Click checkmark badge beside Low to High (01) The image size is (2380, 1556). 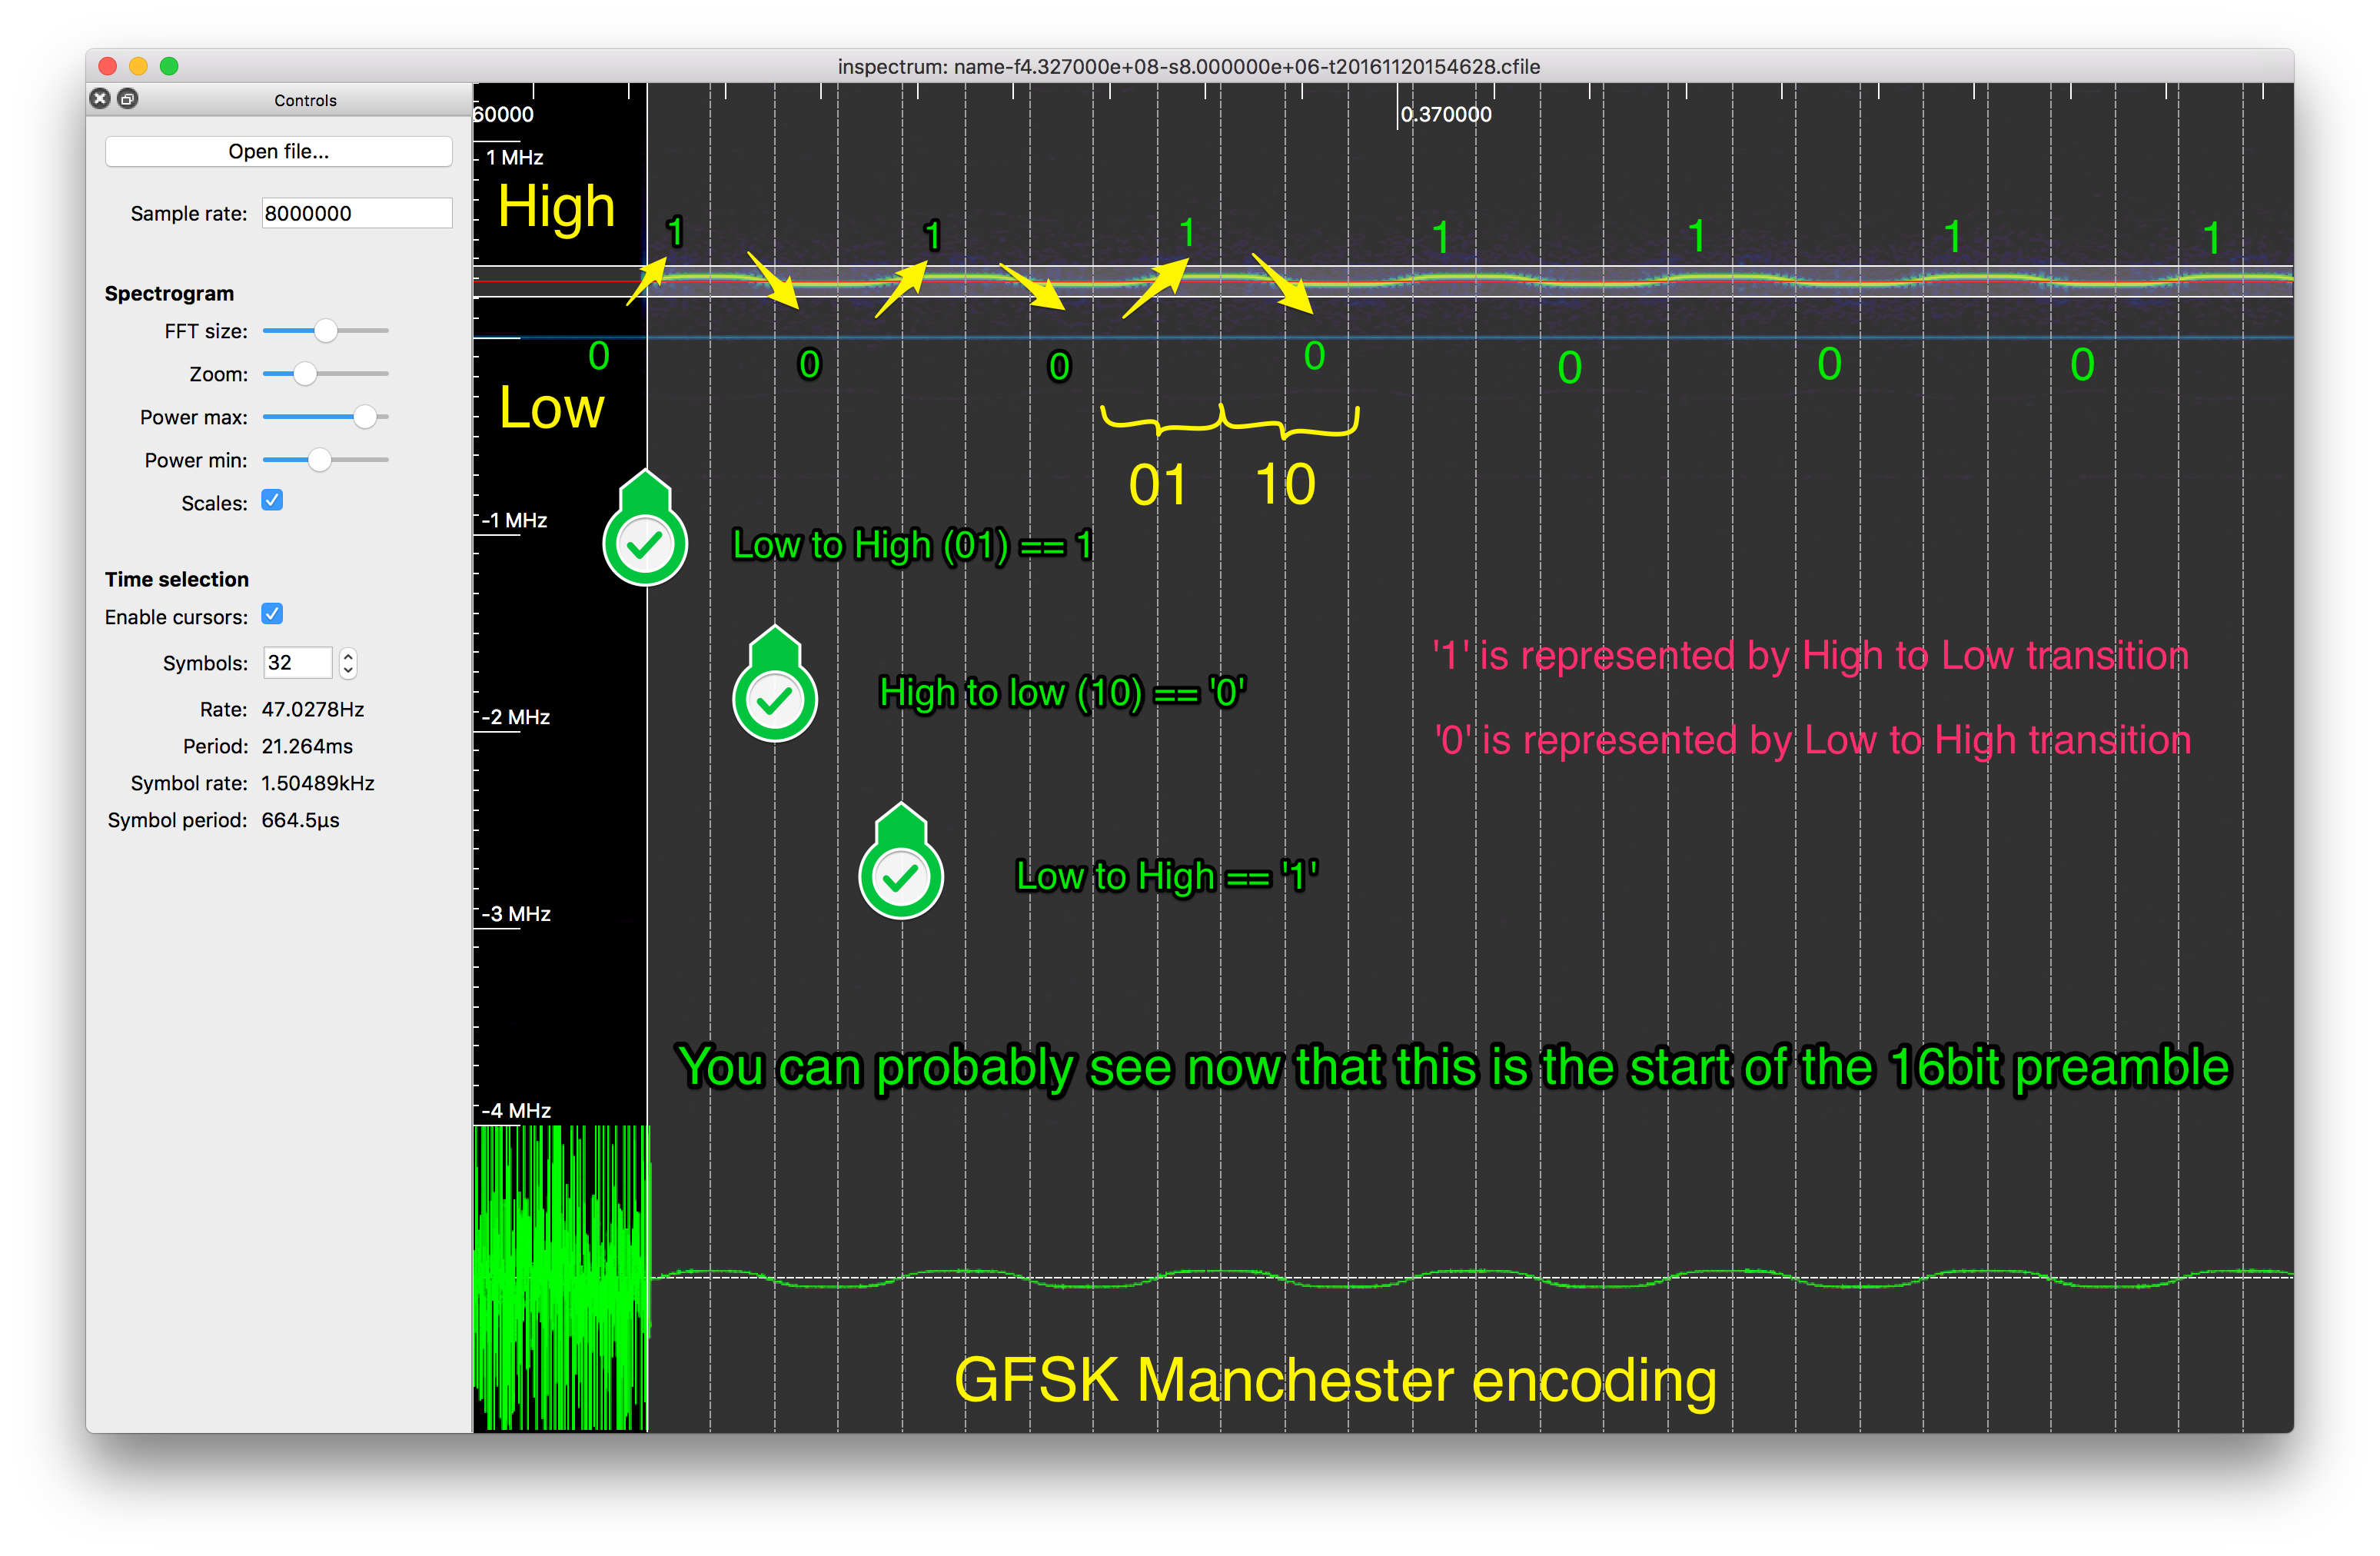[x=645, y=543]
